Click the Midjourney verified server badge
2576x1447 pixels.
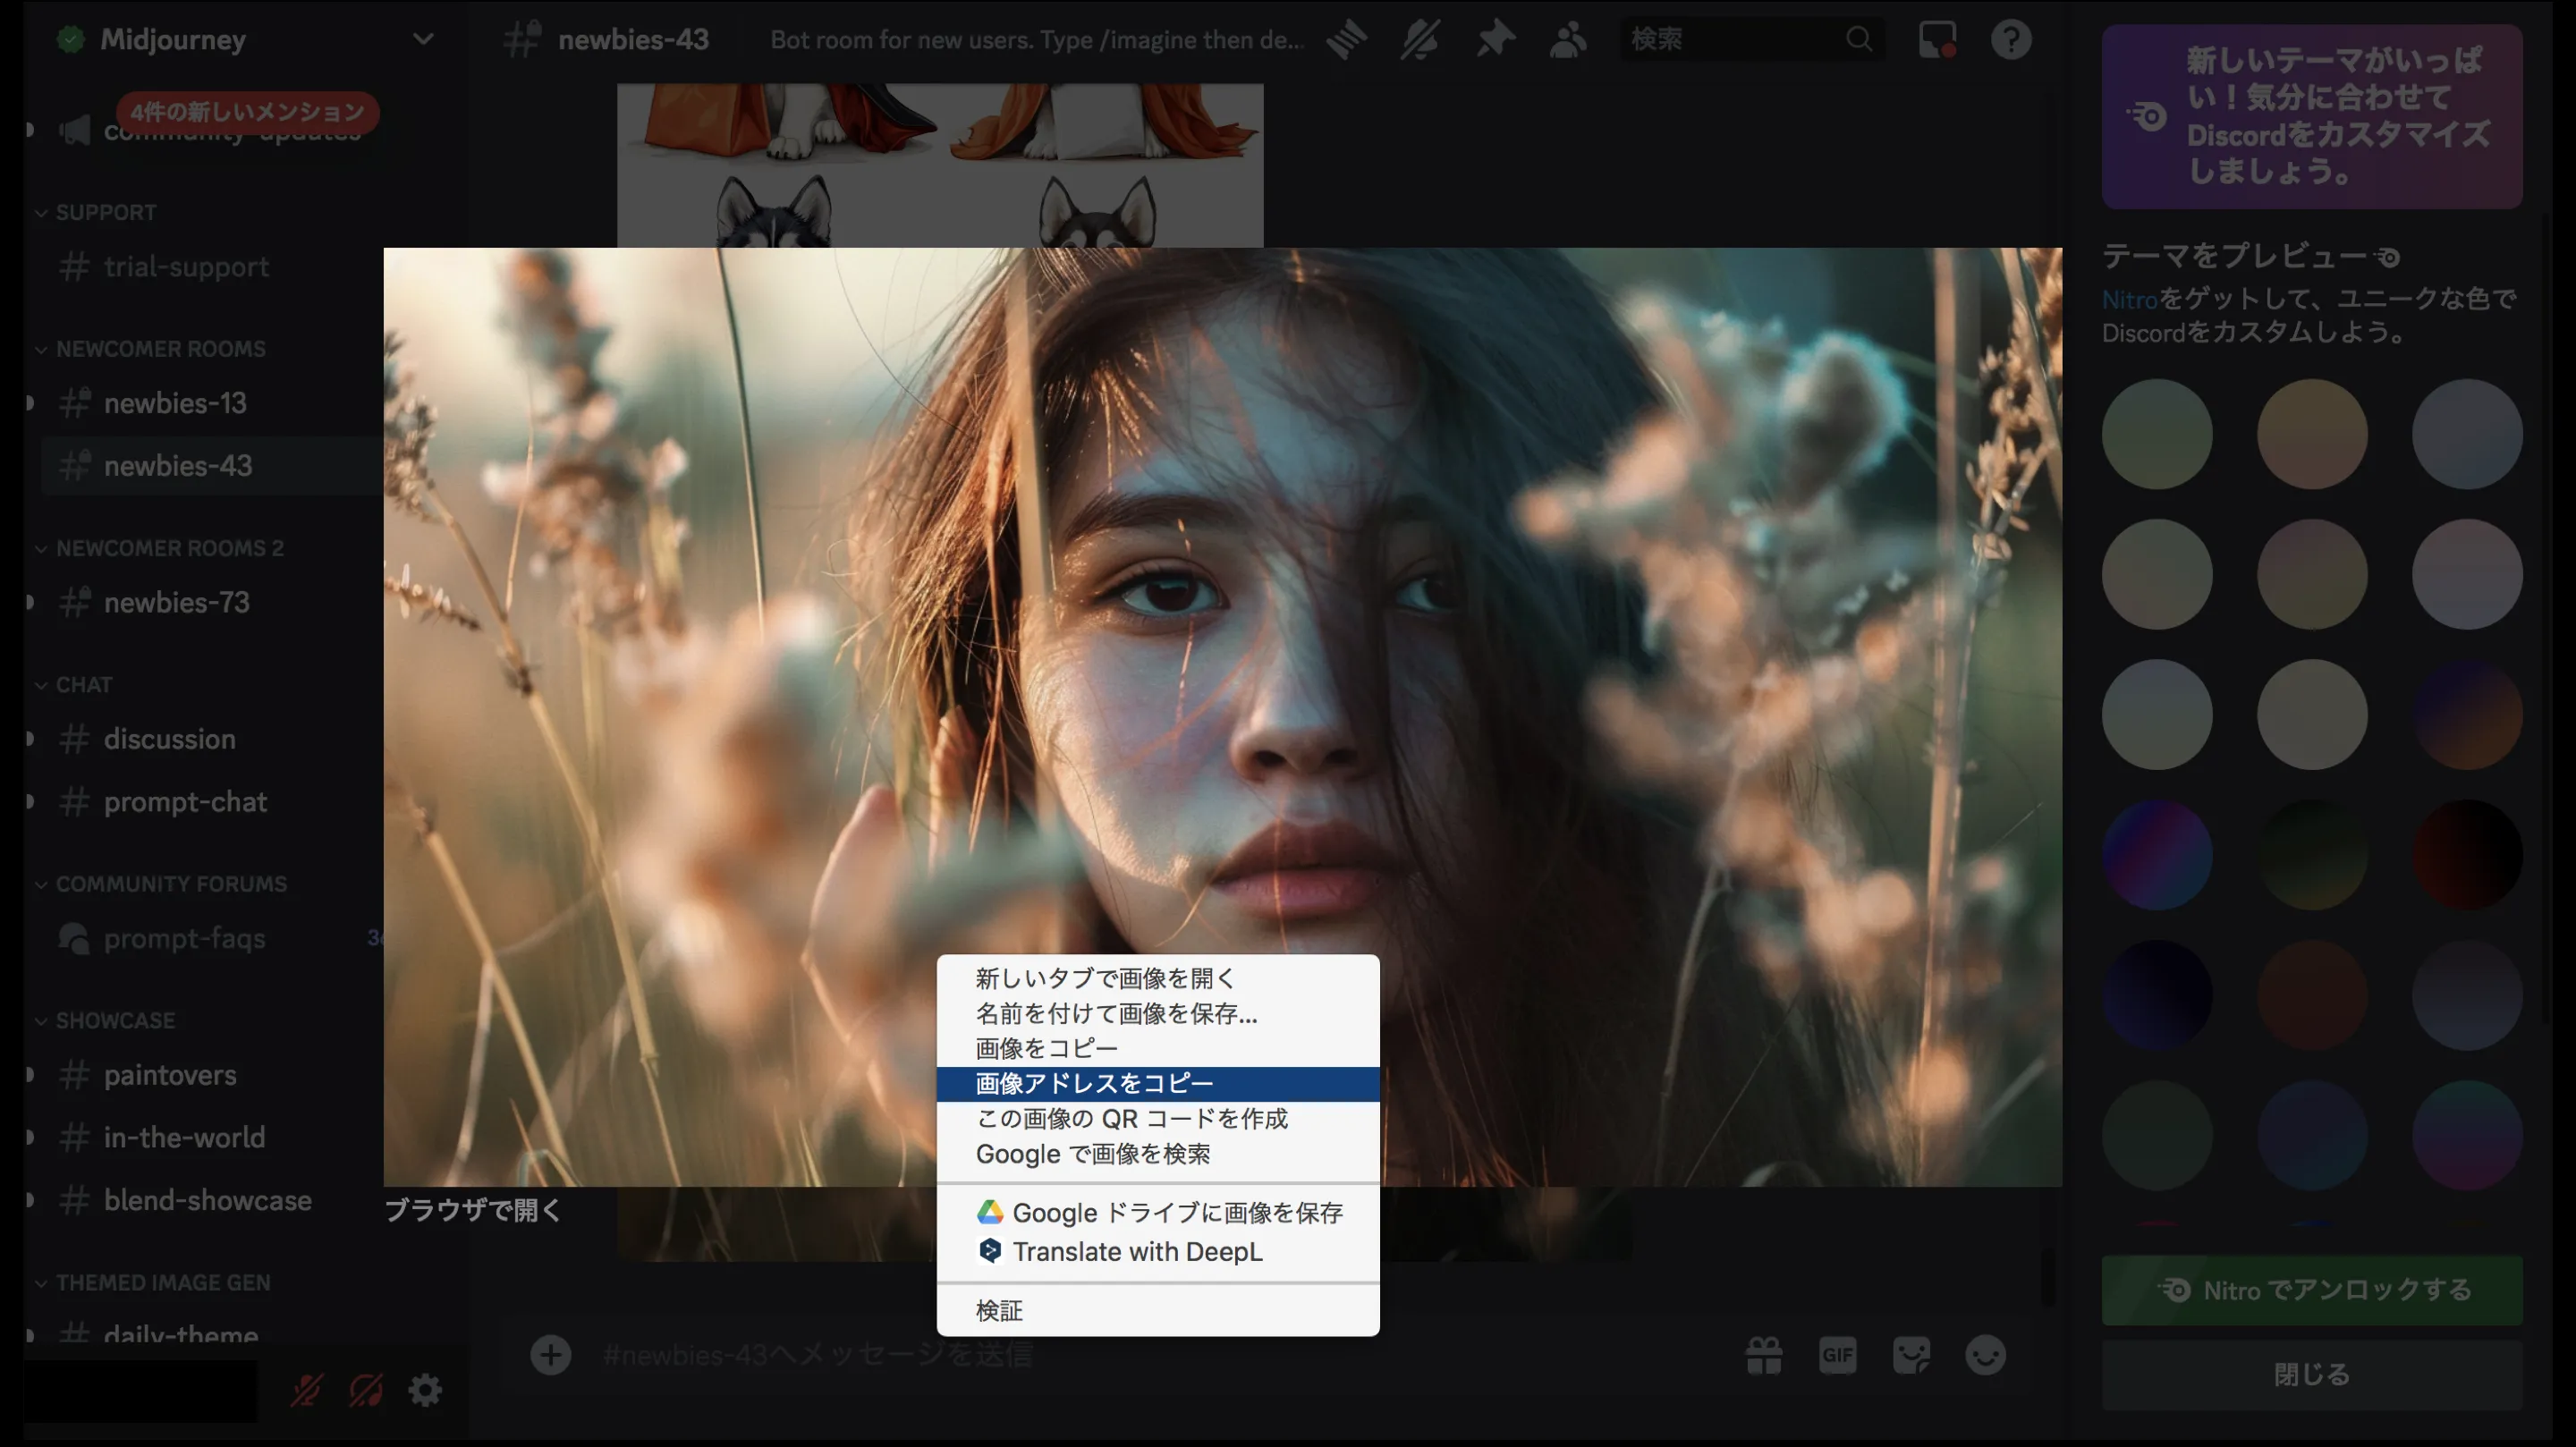(x=70, y=40)
